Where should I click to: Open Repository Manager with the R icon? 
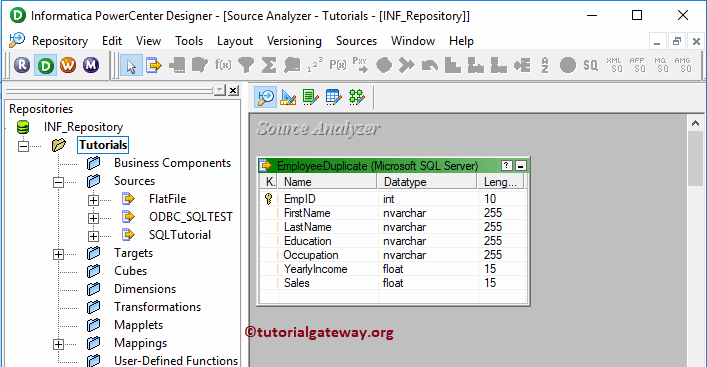point(22,65)
